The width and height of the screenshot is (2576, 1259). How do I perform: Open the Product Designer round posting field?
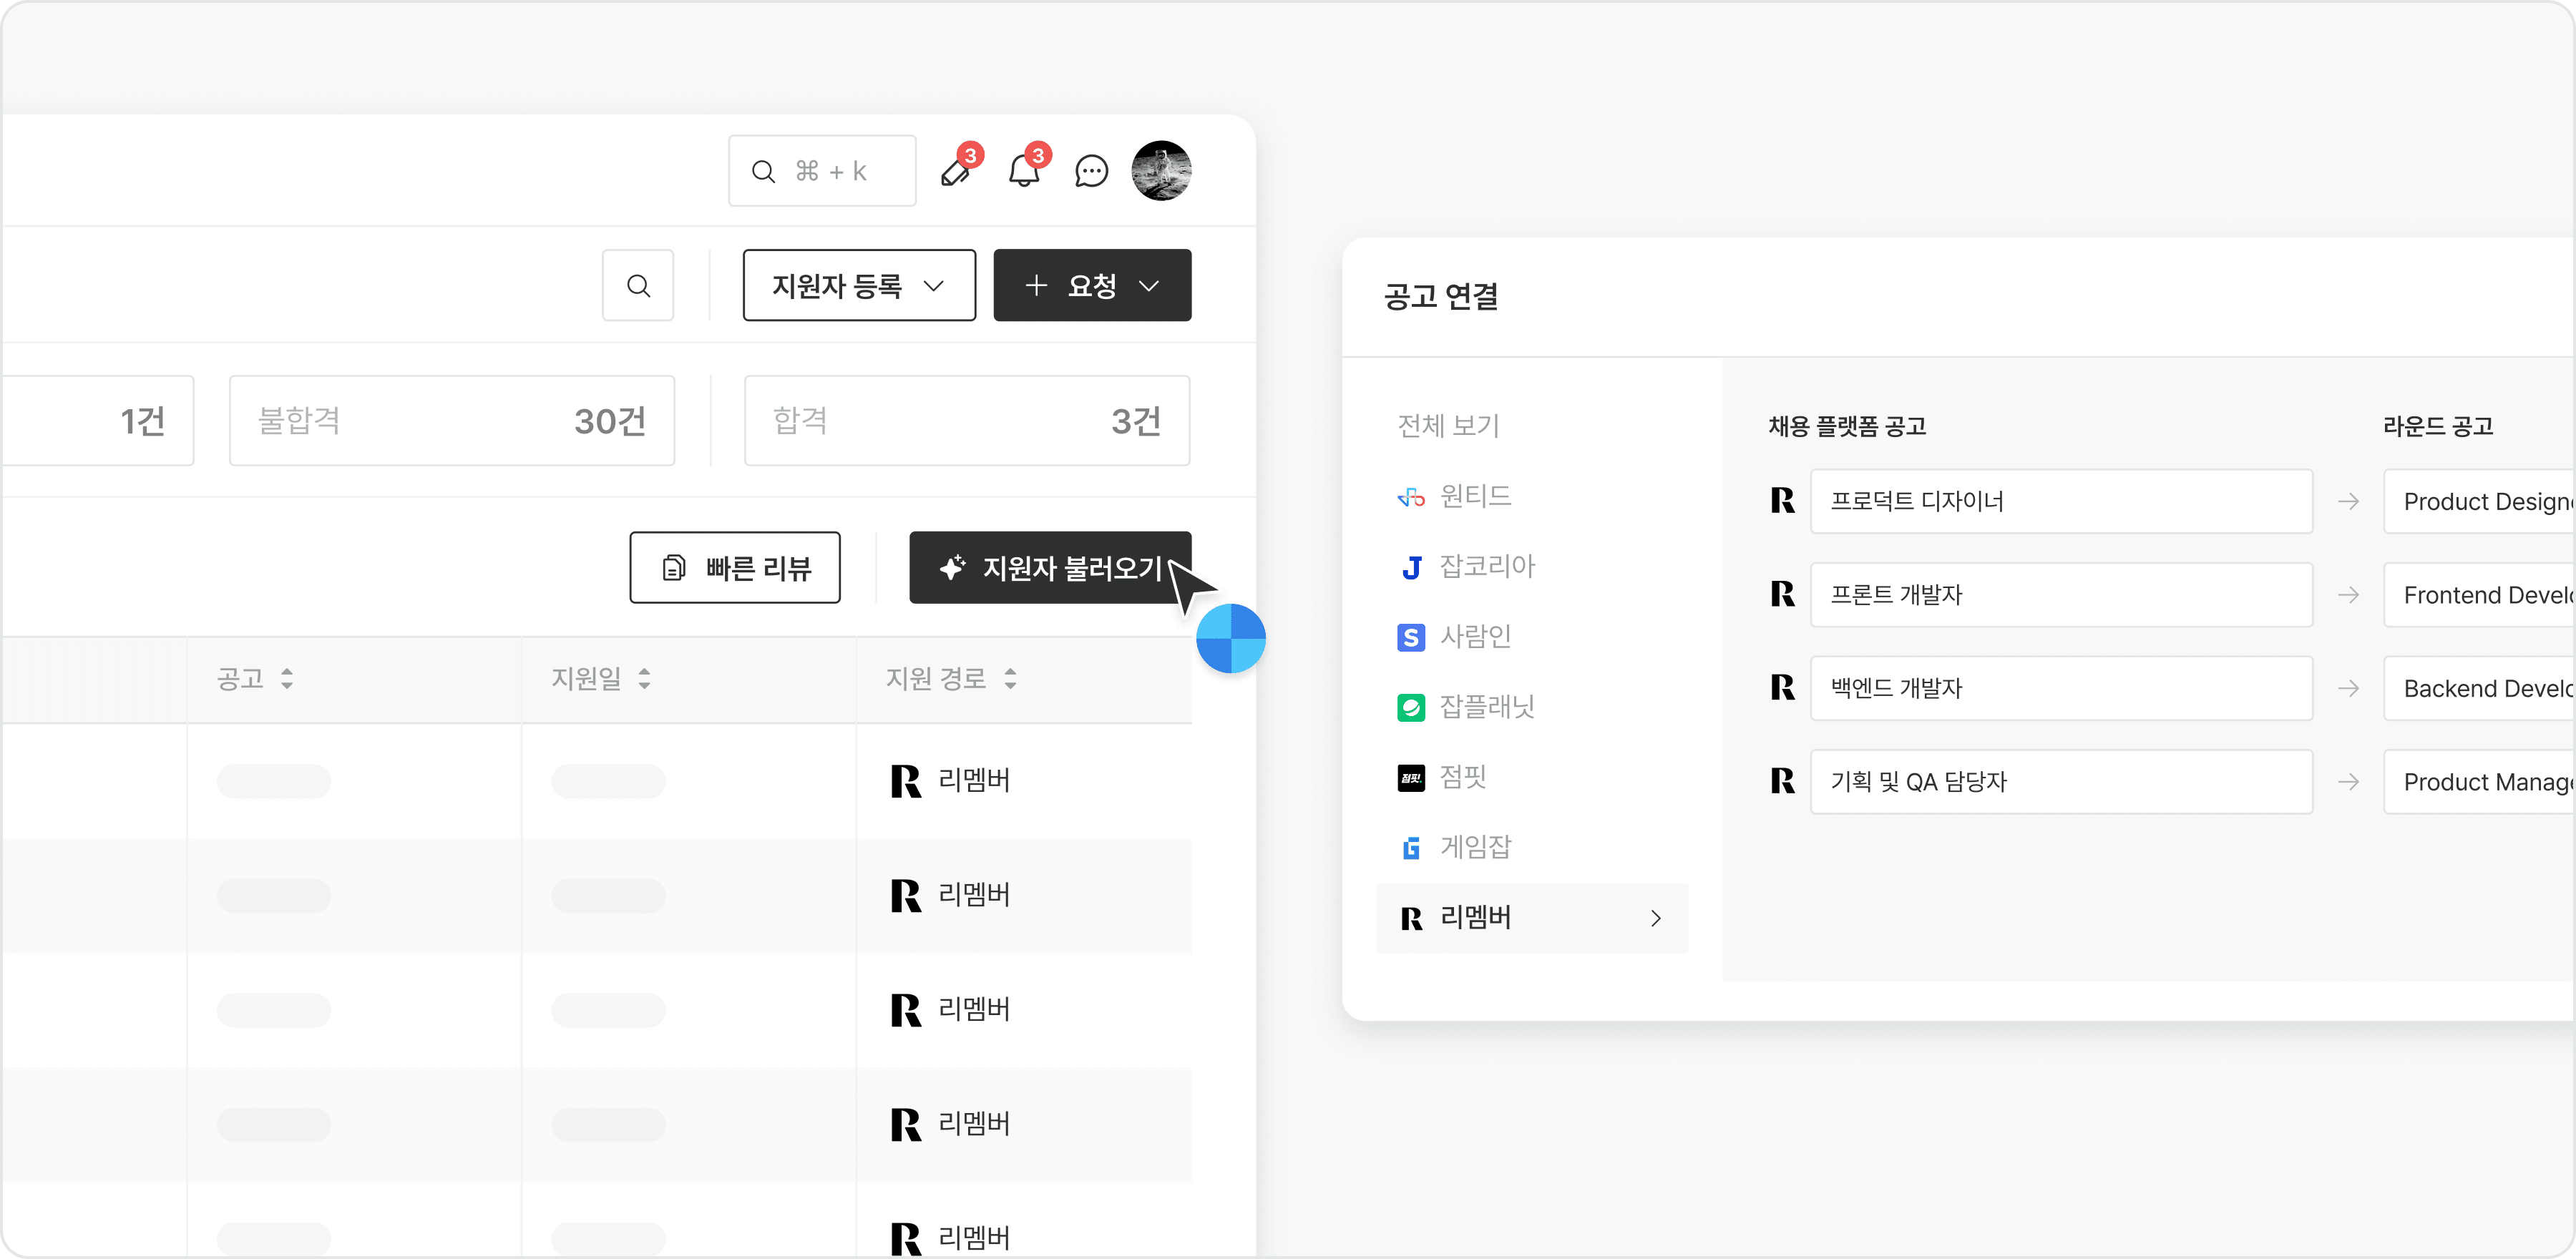tap(2479, 501)
